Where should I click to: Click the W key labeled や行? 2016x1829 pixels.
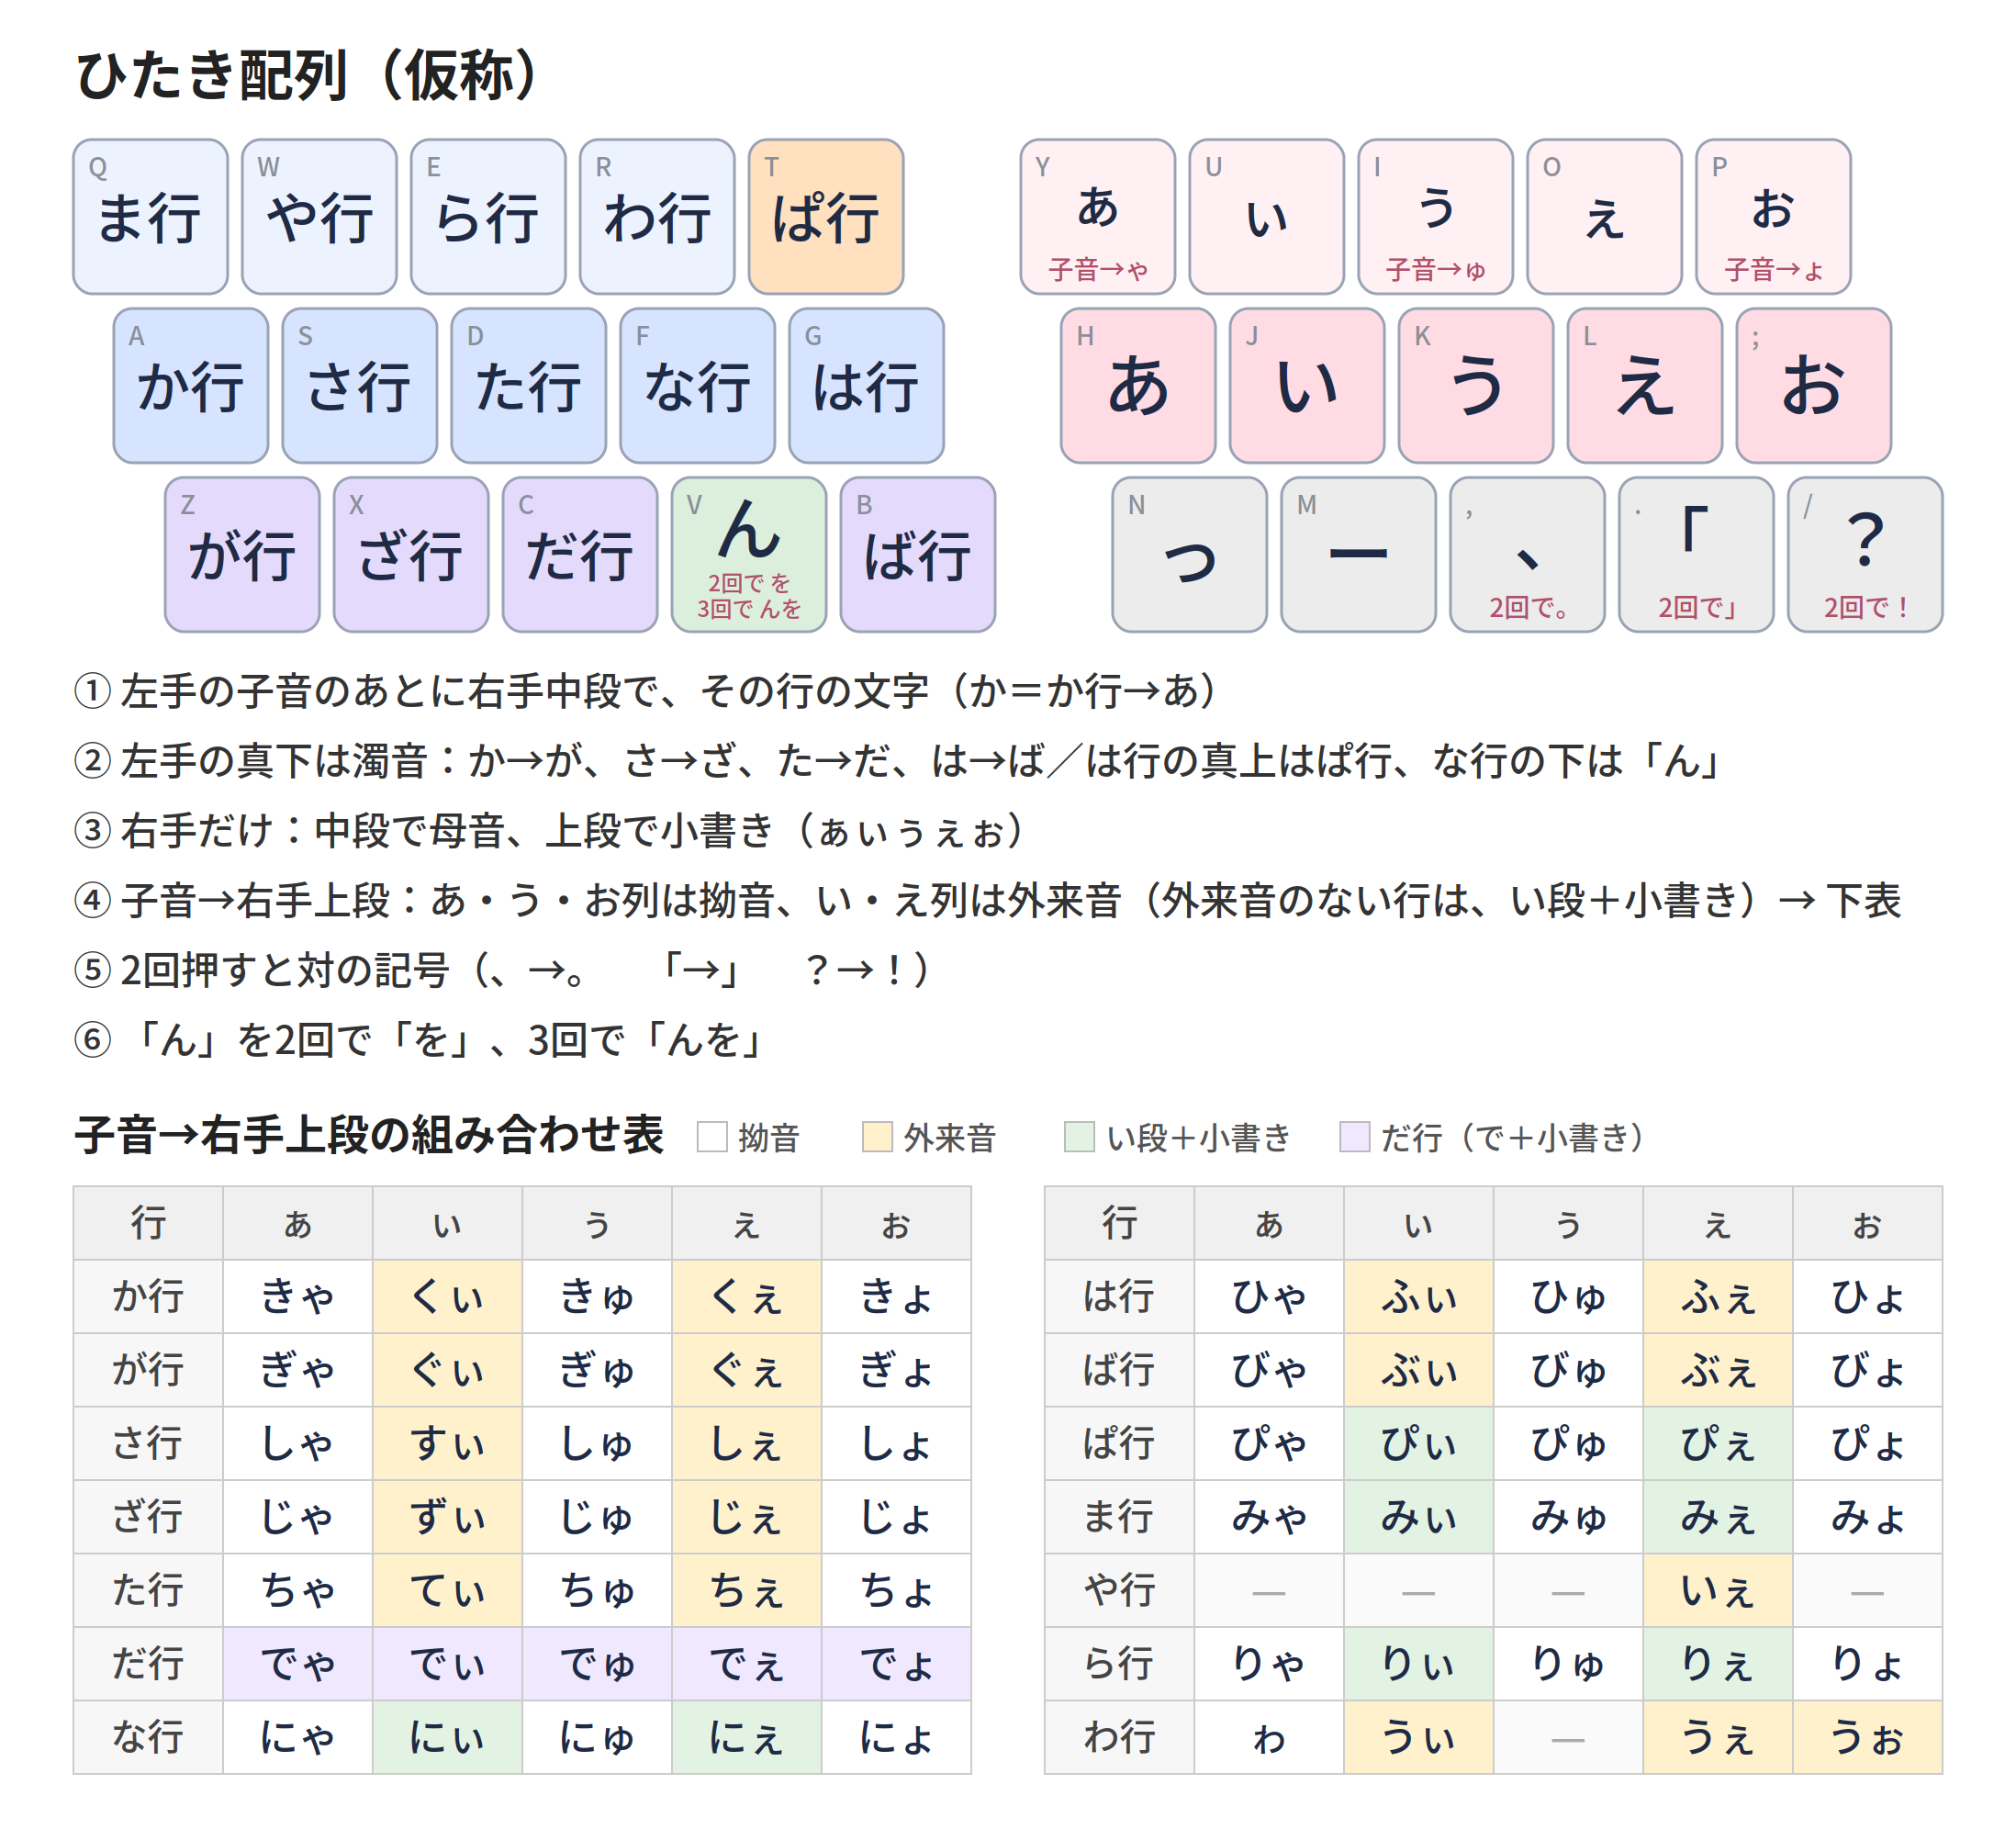click(319, 217)
